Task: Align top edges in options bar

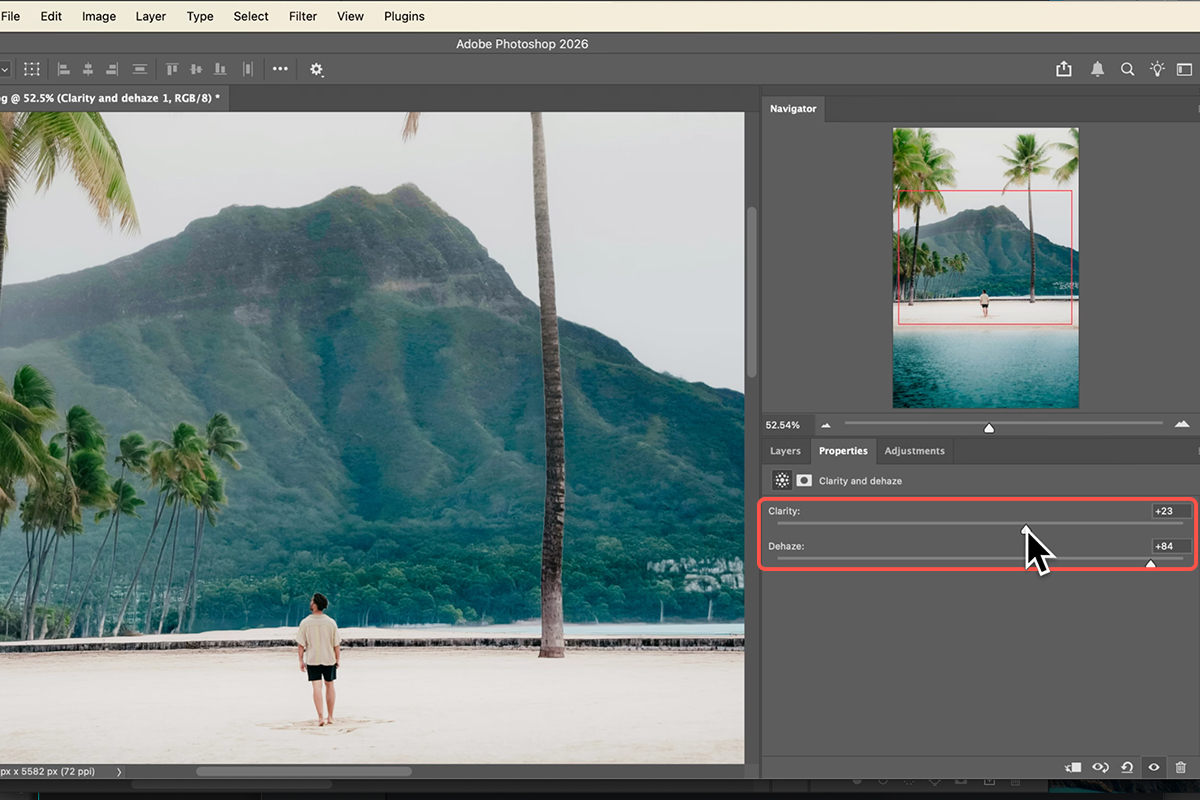Action: click(172, 69)
